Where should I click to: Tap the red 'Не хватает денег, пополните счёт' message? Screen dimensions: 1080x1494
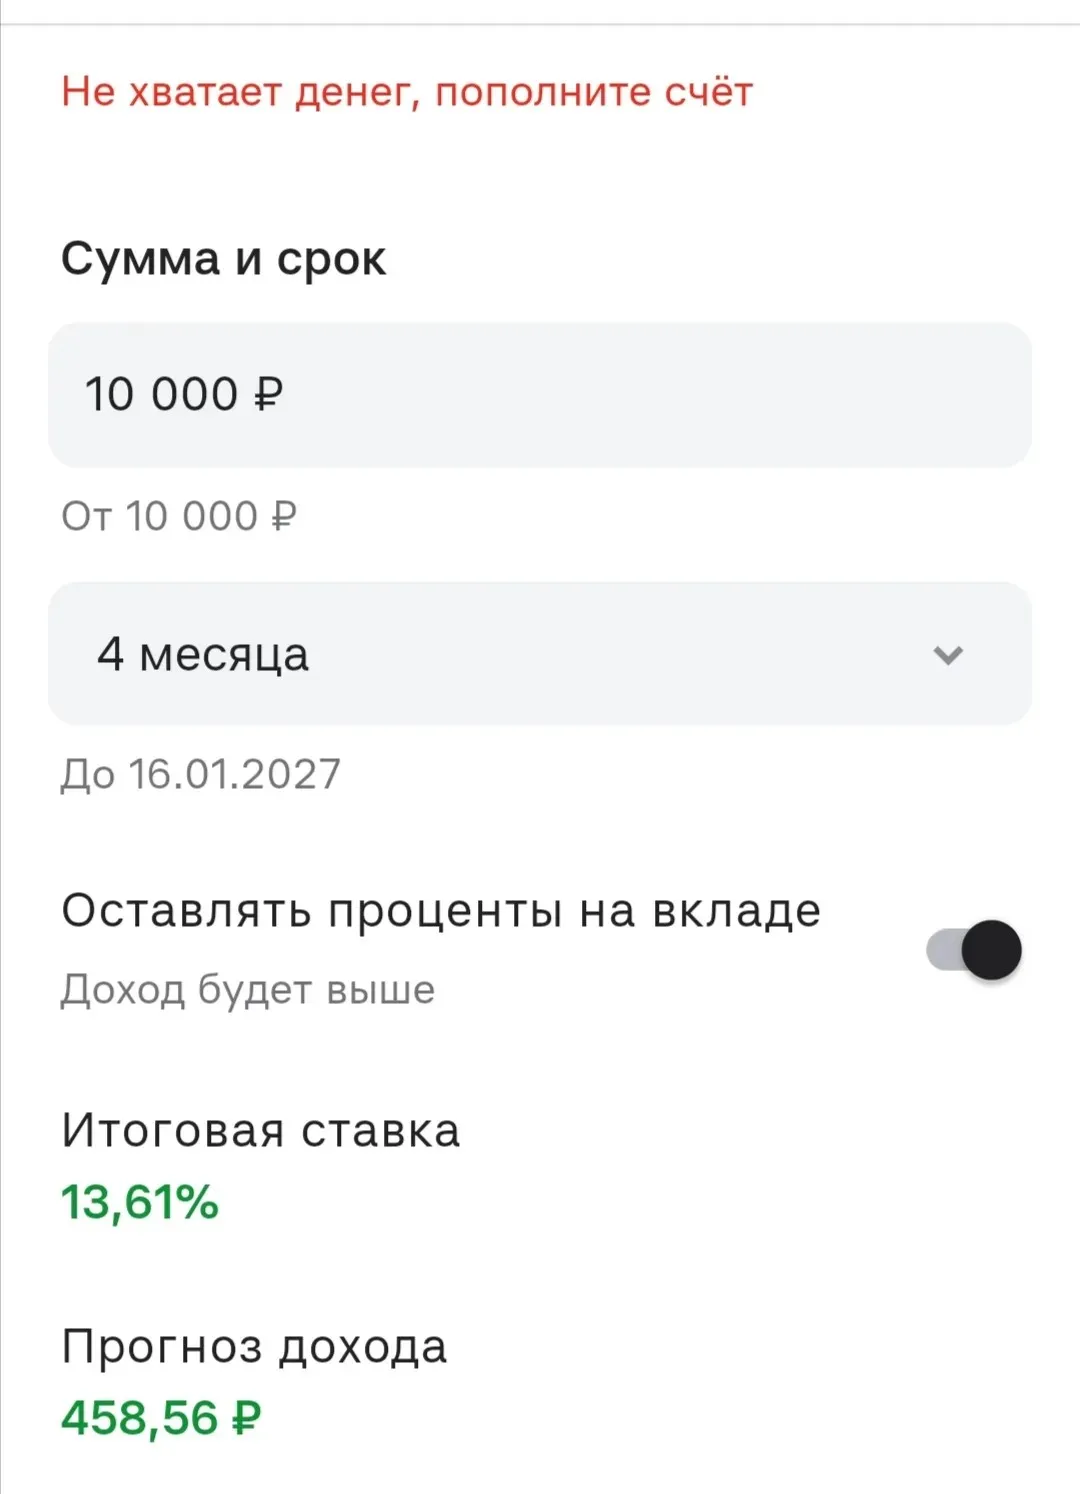click(407, 92)
